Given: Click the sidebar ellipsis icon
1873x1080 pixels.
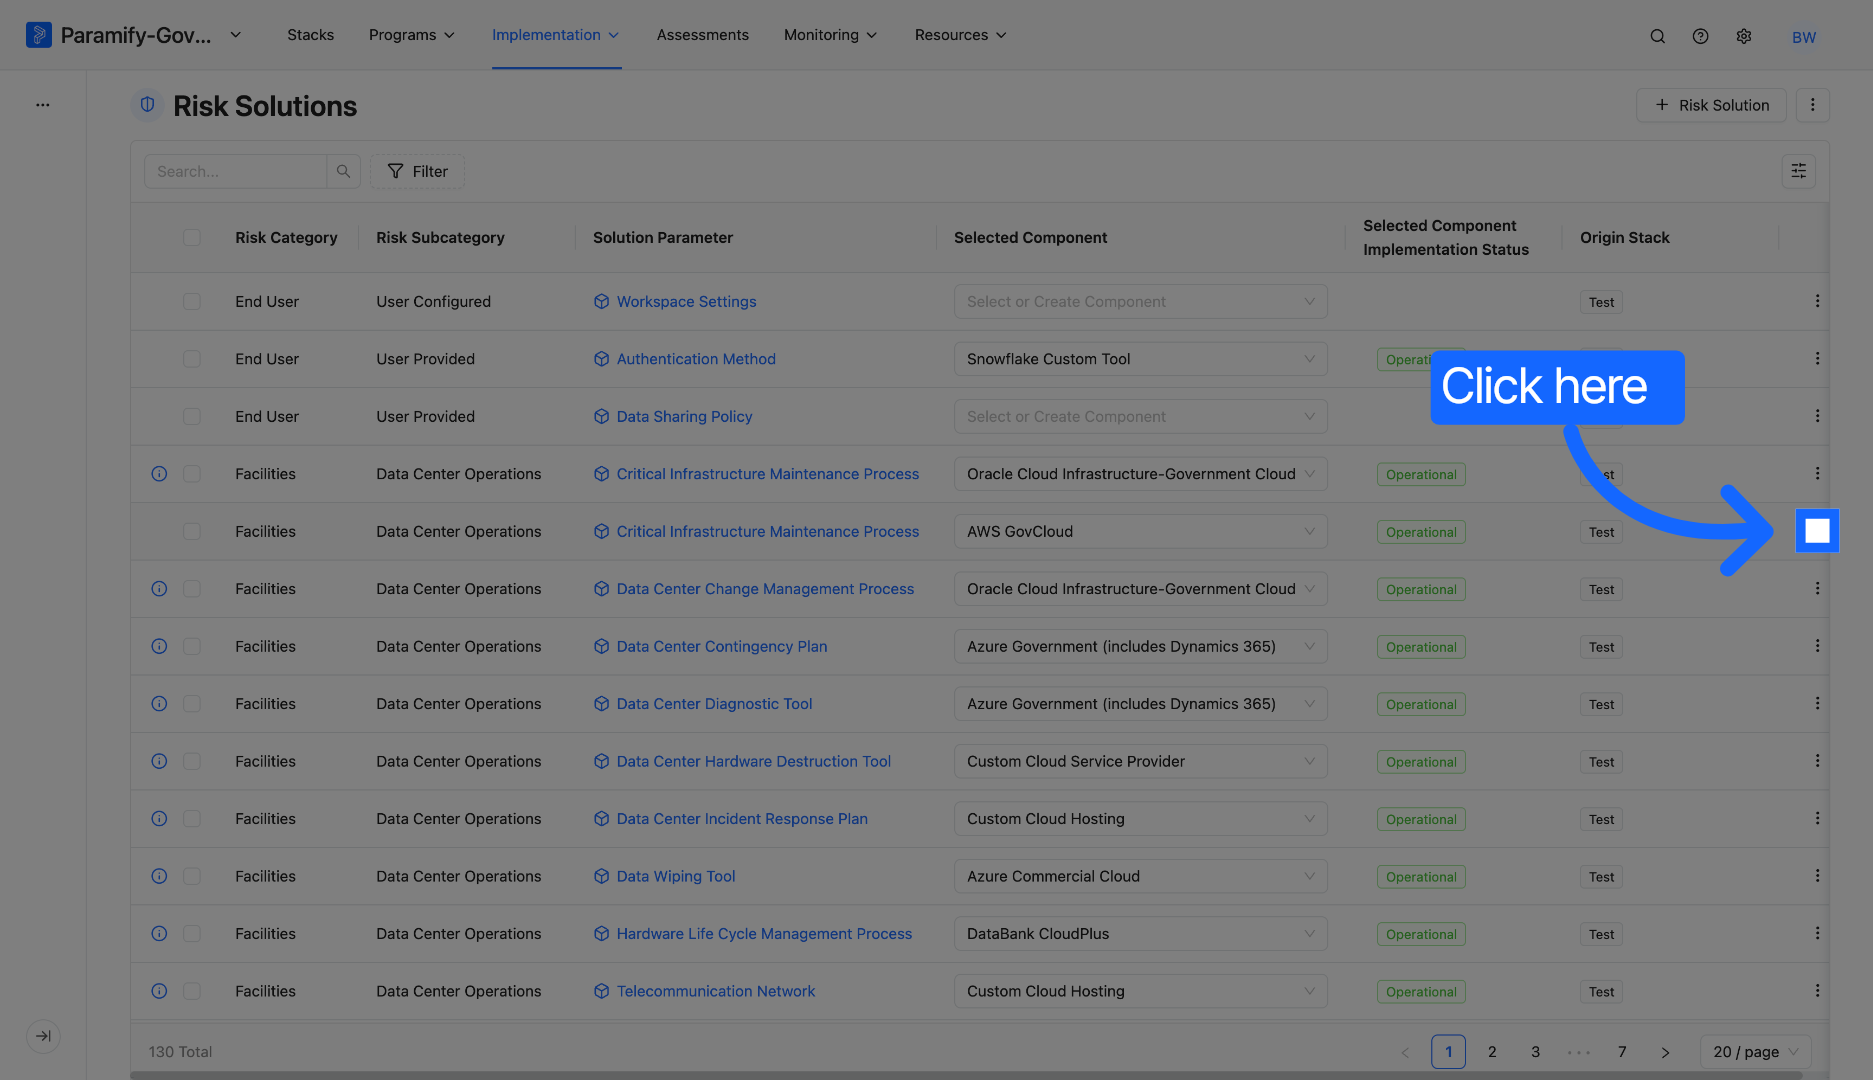Looking at the screenshot, I should (43, 104).
